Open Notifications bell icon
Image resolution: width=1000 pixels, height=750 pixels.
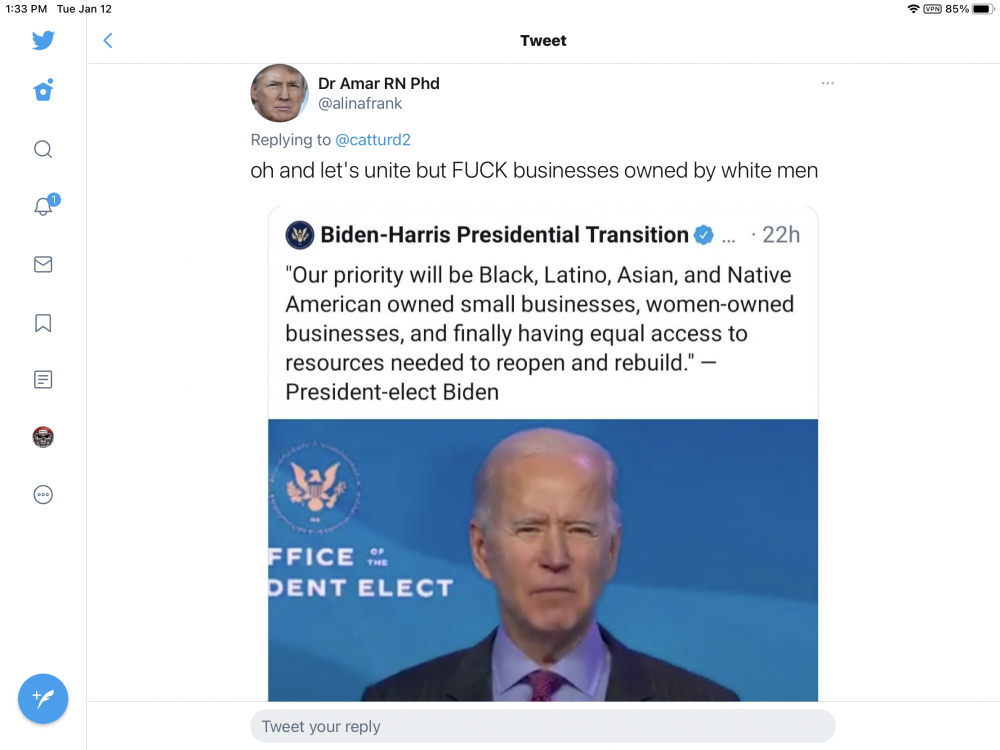[x=45, y=205]
